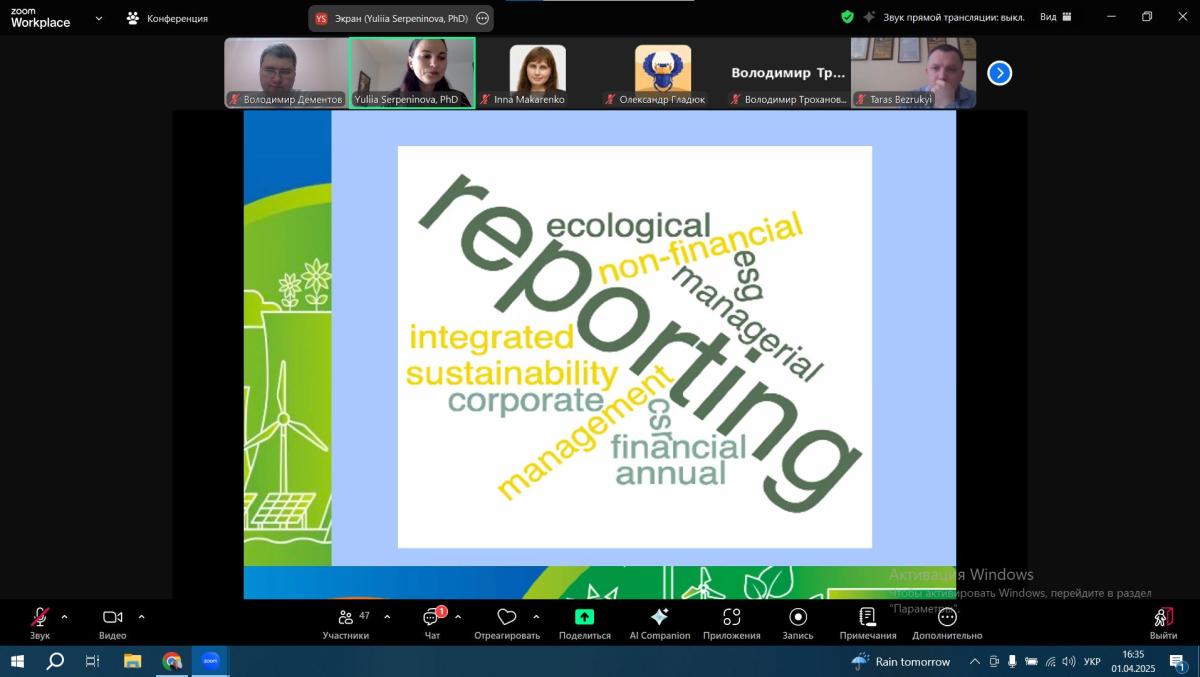
Task: Open the More options menu
Action: 946,617
